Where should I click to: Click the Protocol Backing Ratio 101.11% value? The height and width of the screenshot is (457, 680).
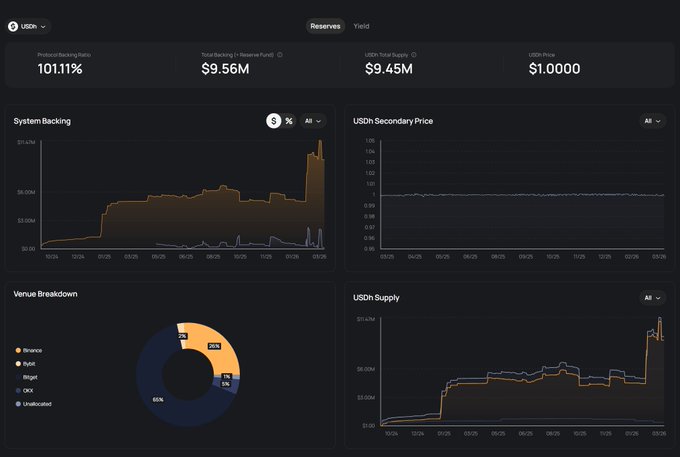pos(62,69)
